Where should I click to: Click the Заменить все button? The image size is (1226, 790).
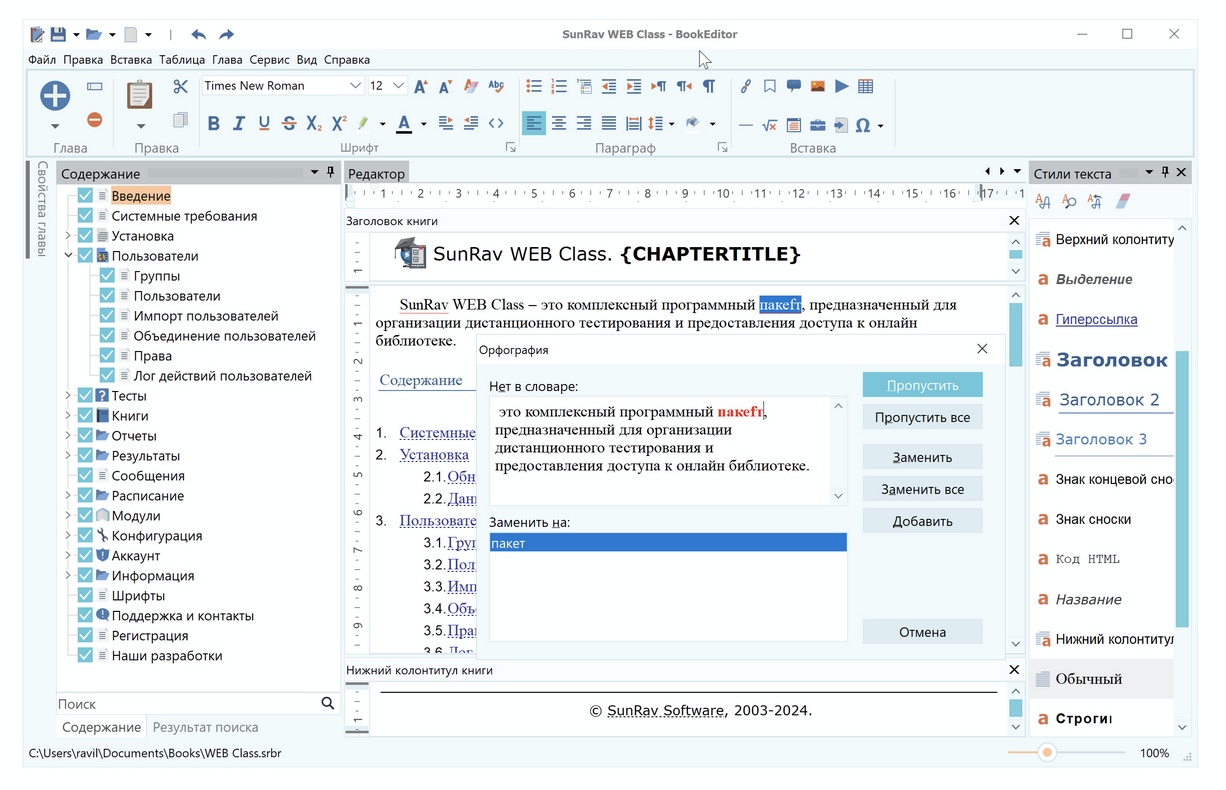click(922, 489)
